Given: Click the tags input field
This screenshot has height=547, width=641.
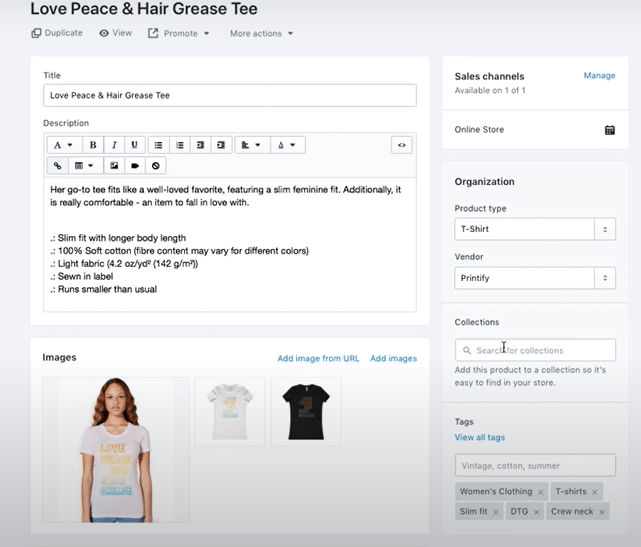Looking at the screenshot, I should tap(535, 466).
